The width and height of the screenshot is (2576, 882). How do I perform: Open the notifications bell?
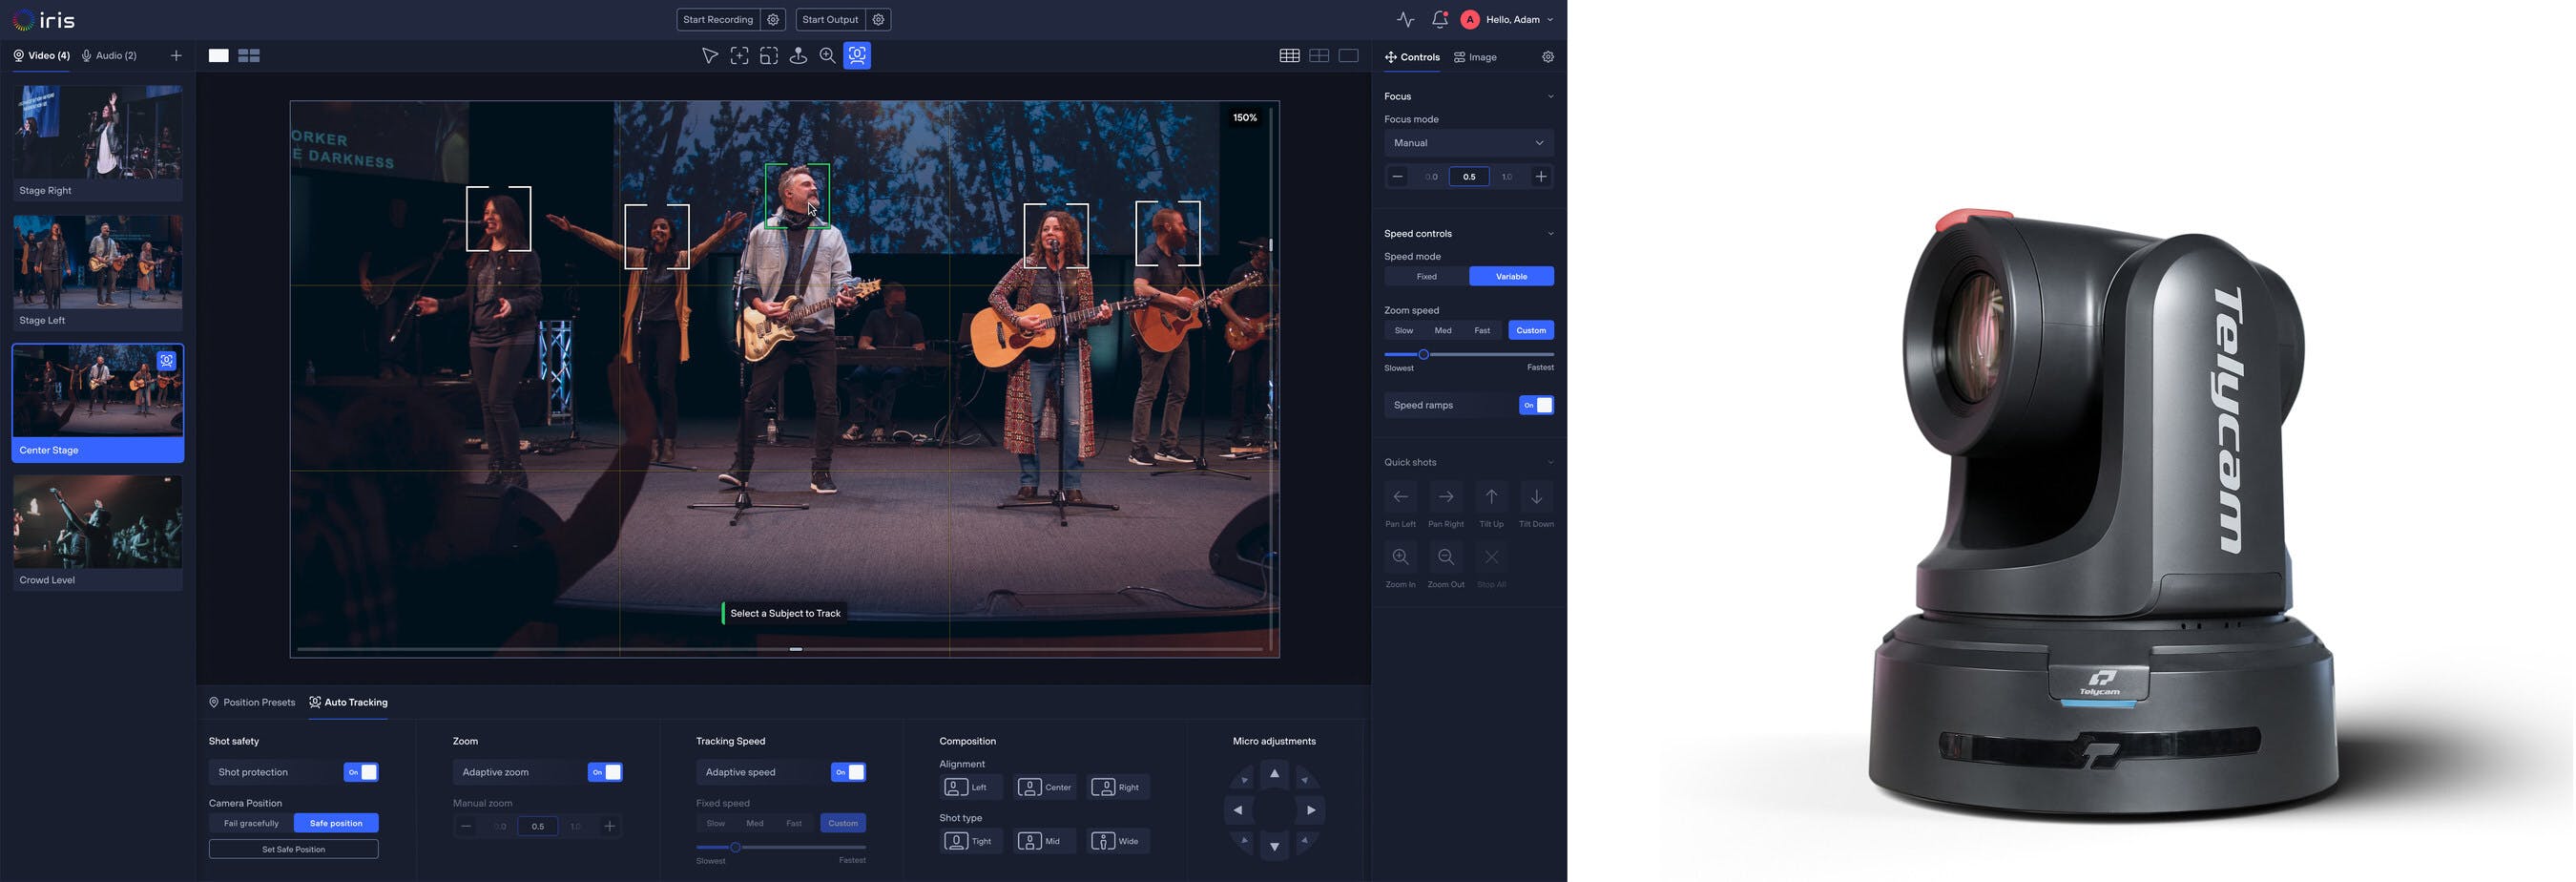pyautogui.click(x=1439, y=19)
